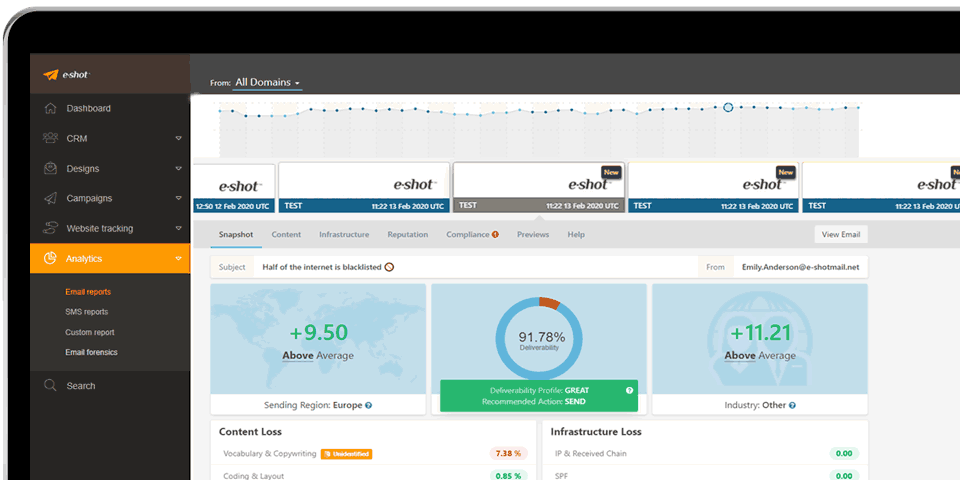
Task: Click the Compliance warning badge icon
Action: tap(495, 234)
